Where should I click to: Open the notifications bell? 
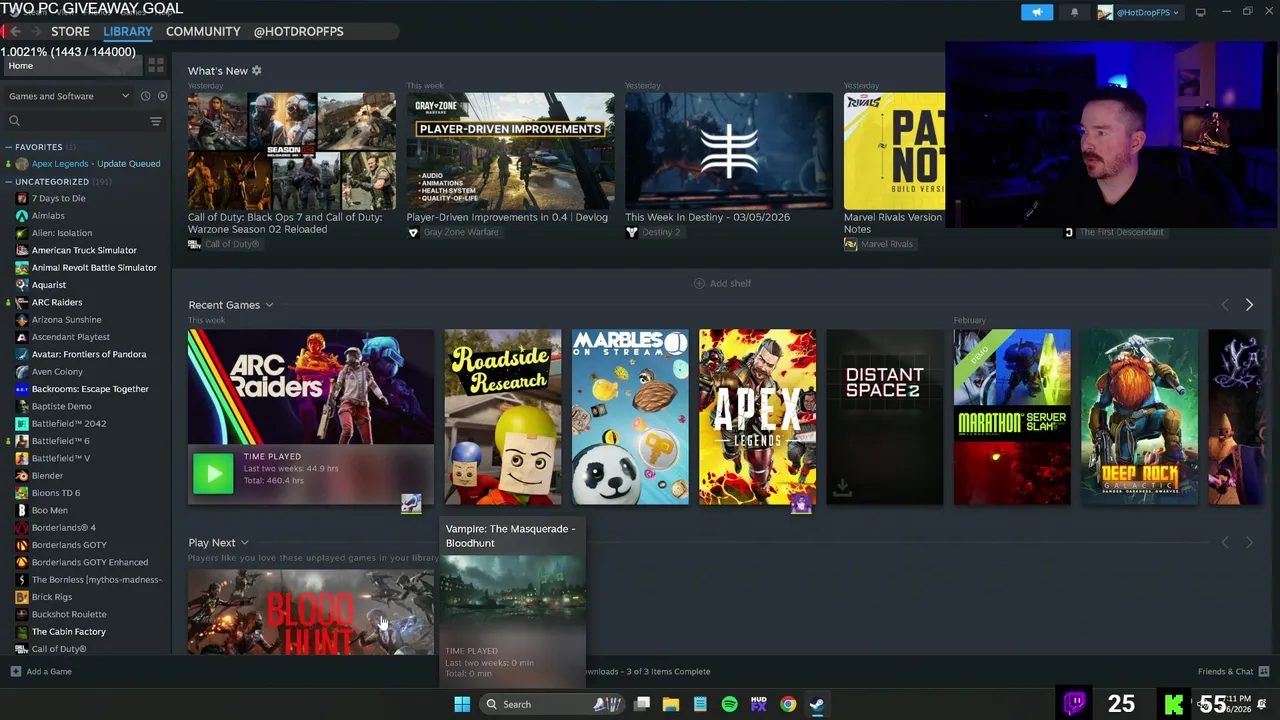pyautogui.click(x=1074, y=12)
